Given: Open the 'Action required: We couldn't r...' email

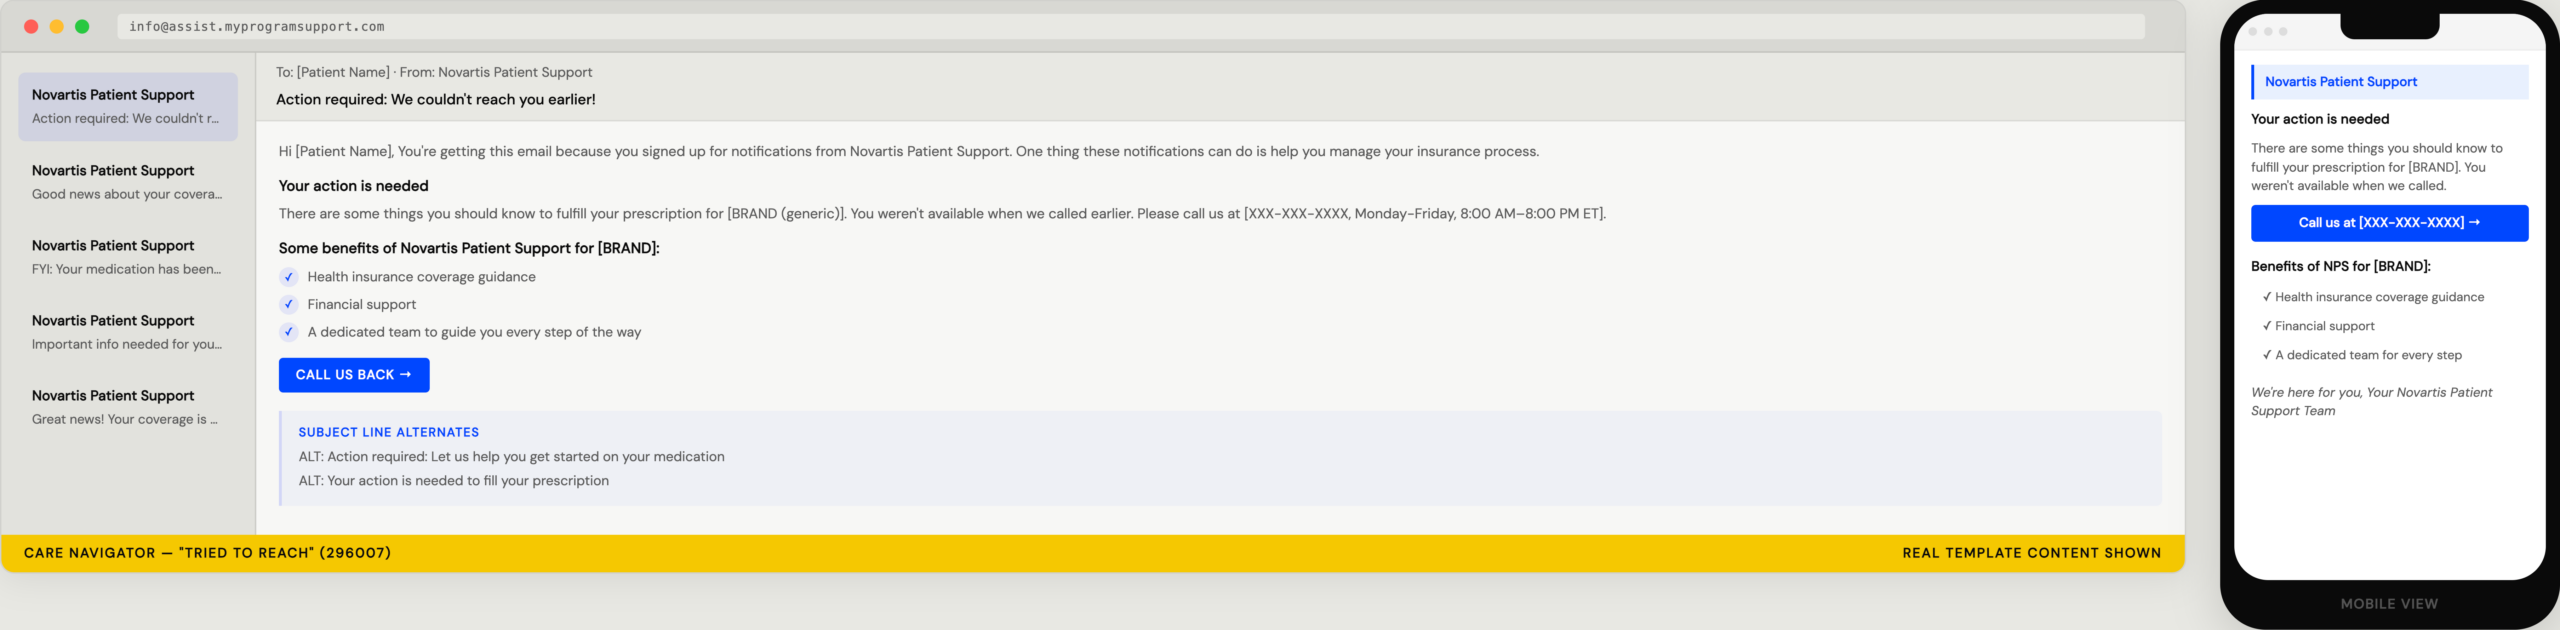Looking at the screenshot, I should [x=128, y=107].
